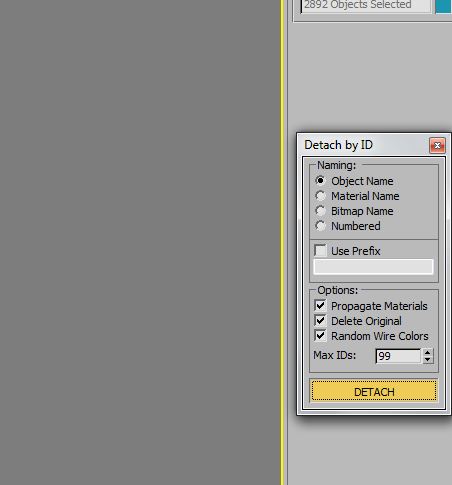Click the prefix text input field
The width and height of the screenshot is (452, 485).
click(373, 267)
